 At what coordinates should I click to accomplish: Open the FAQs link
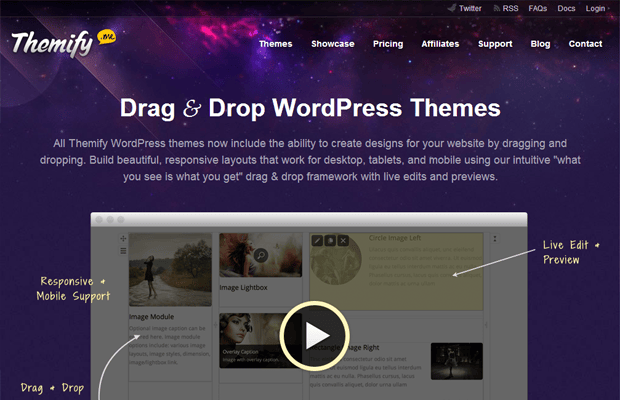pos(538,8)
